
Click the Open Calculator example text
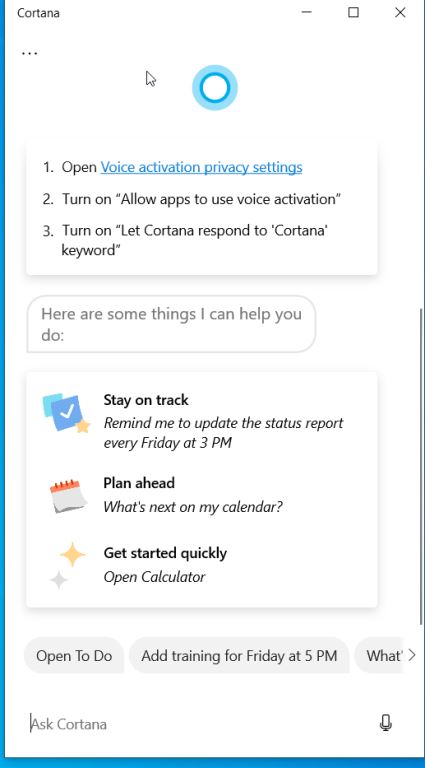click(154, 577)
